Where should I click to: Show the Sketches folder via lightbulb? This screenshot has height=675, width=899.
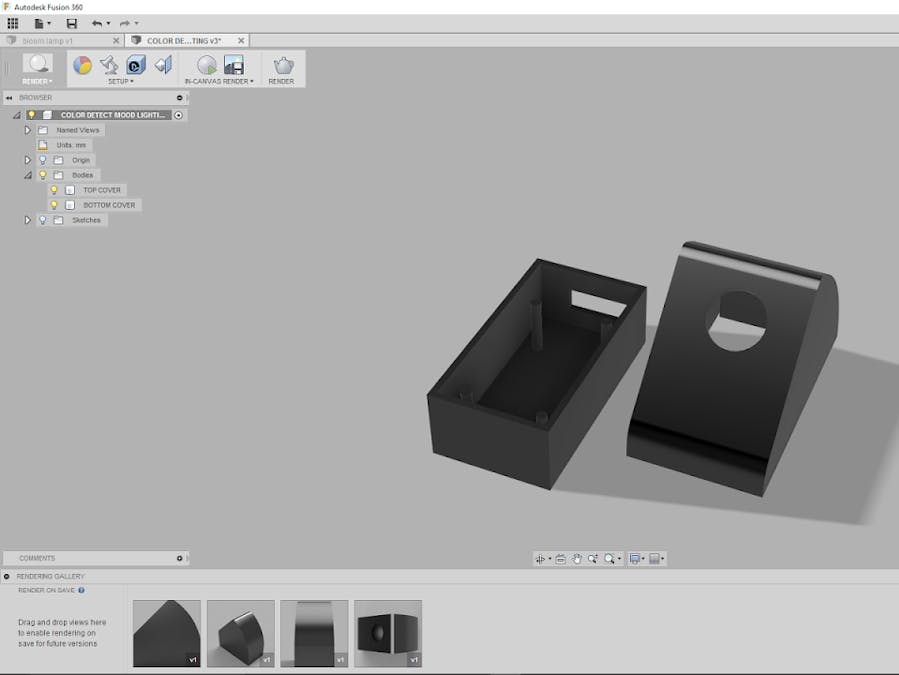click(x=42, y=220)
